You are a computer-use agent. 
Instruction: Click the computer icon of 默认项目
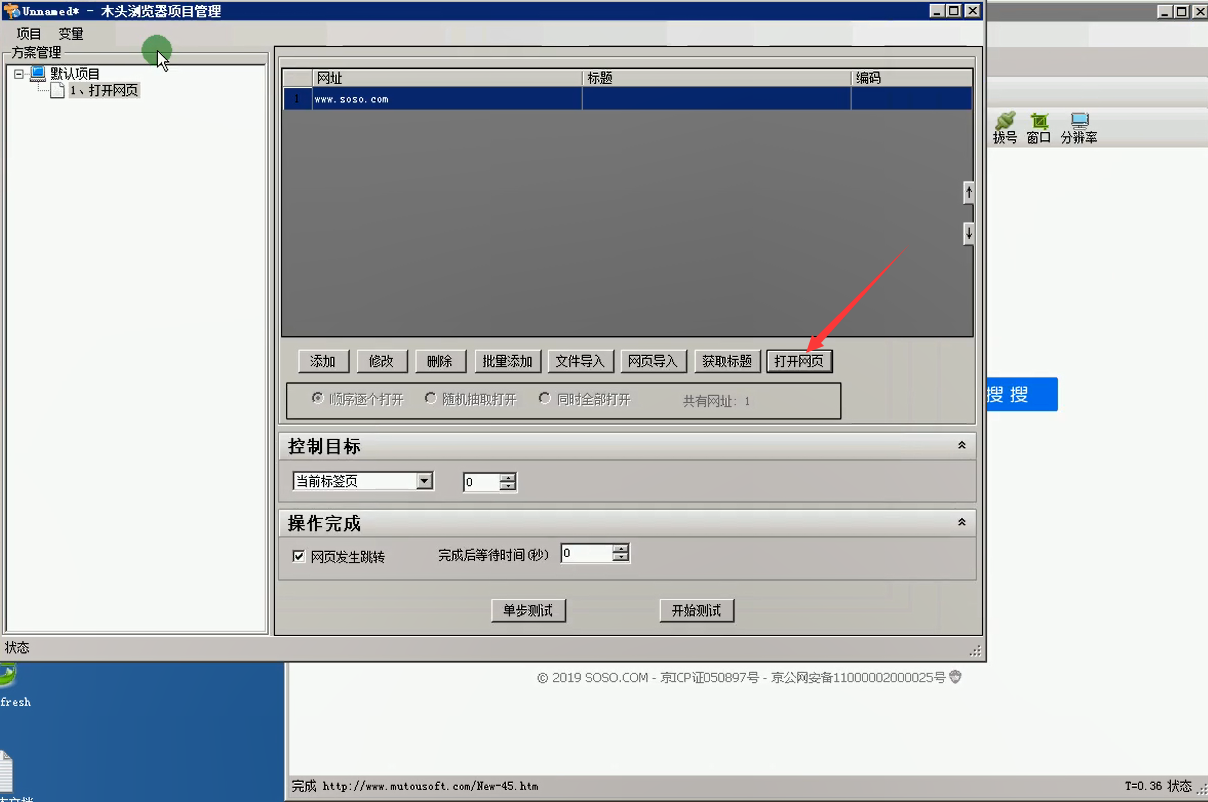38,73
